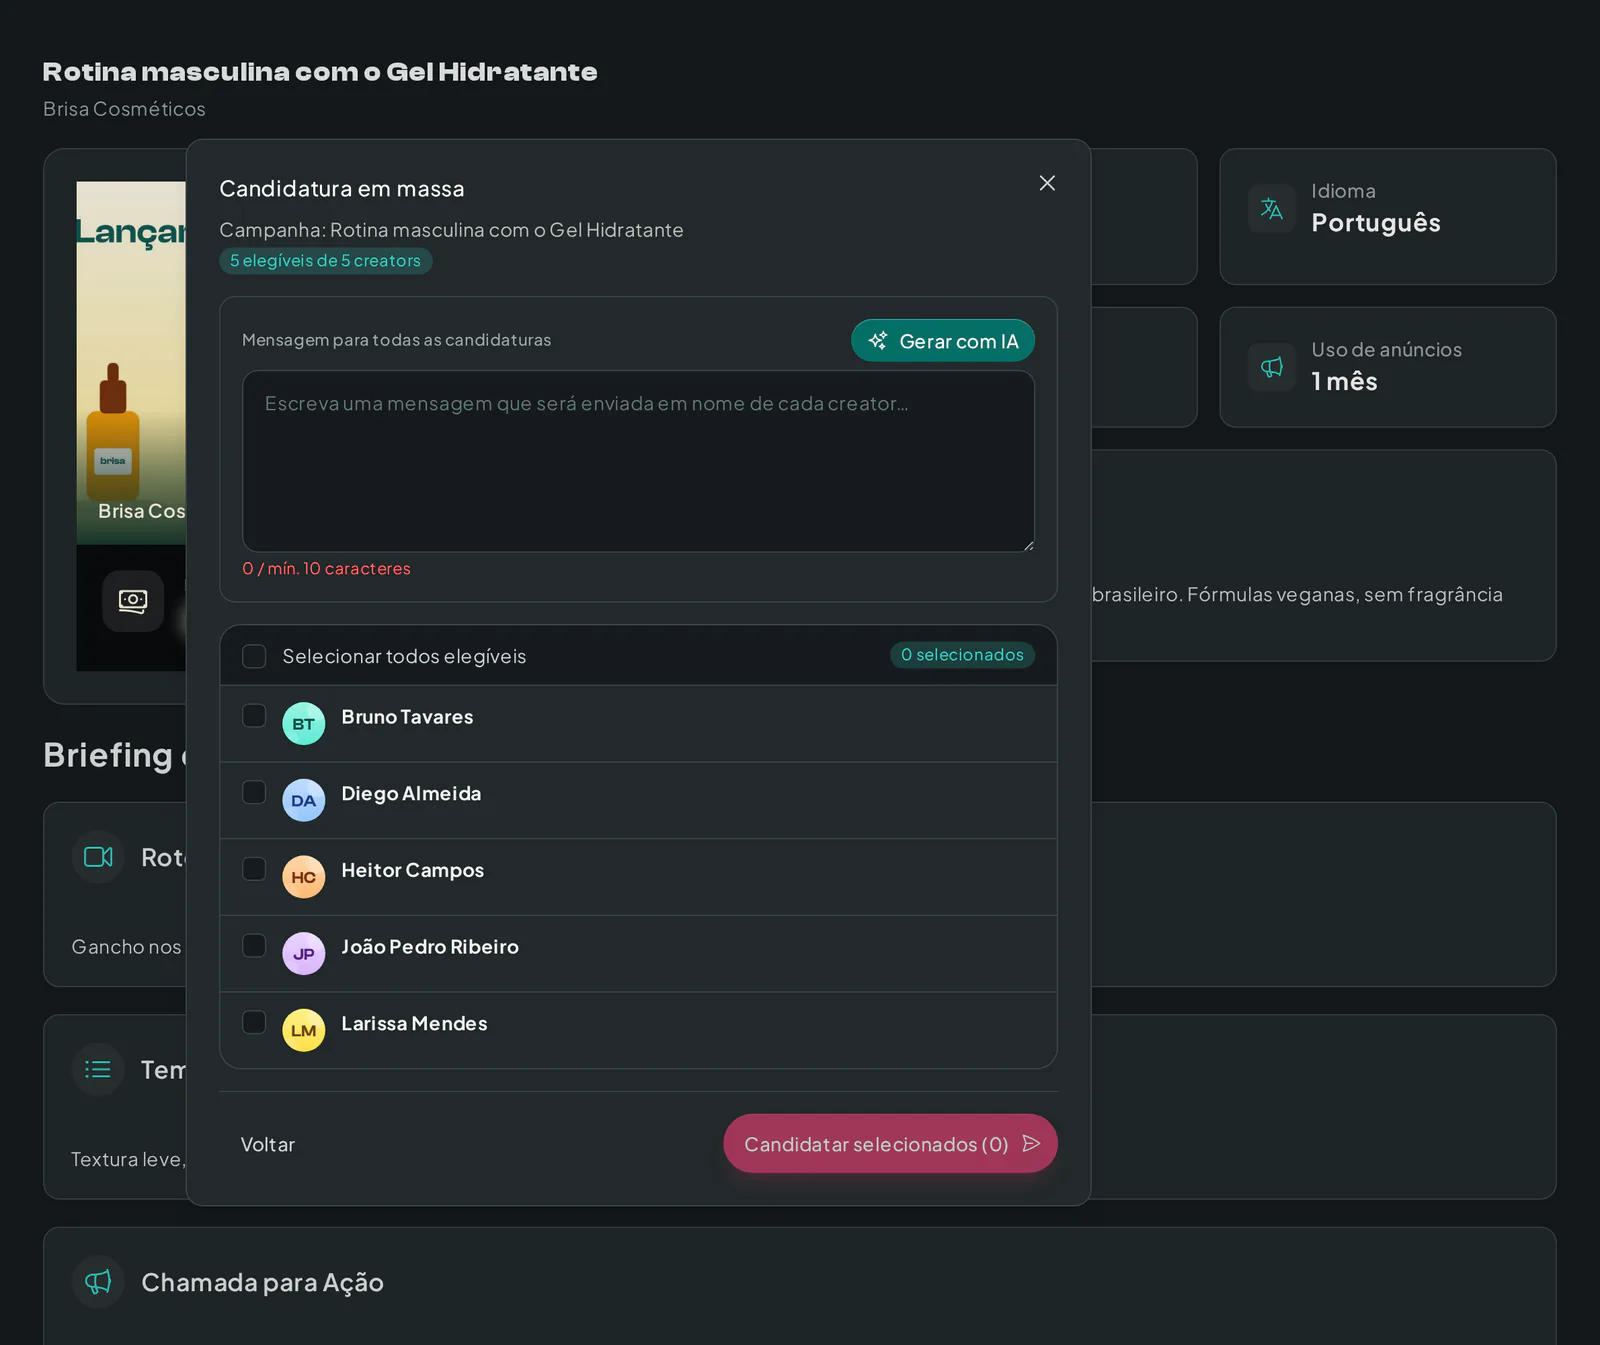Click the Voltar button
The image size is (1600, 1345).
268,1144
